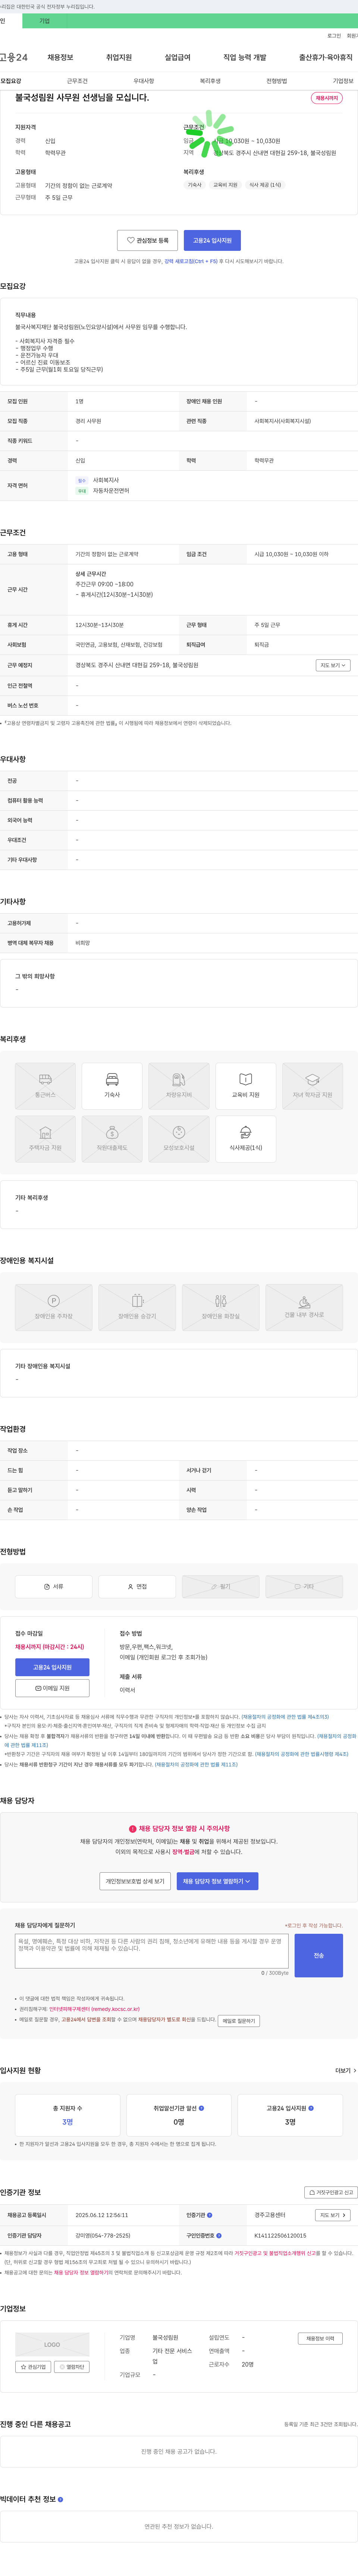Screen dimensions: 358x2576
Task: Click the info icon beside 취업알선기관 알선
Action: [201, 2108]
